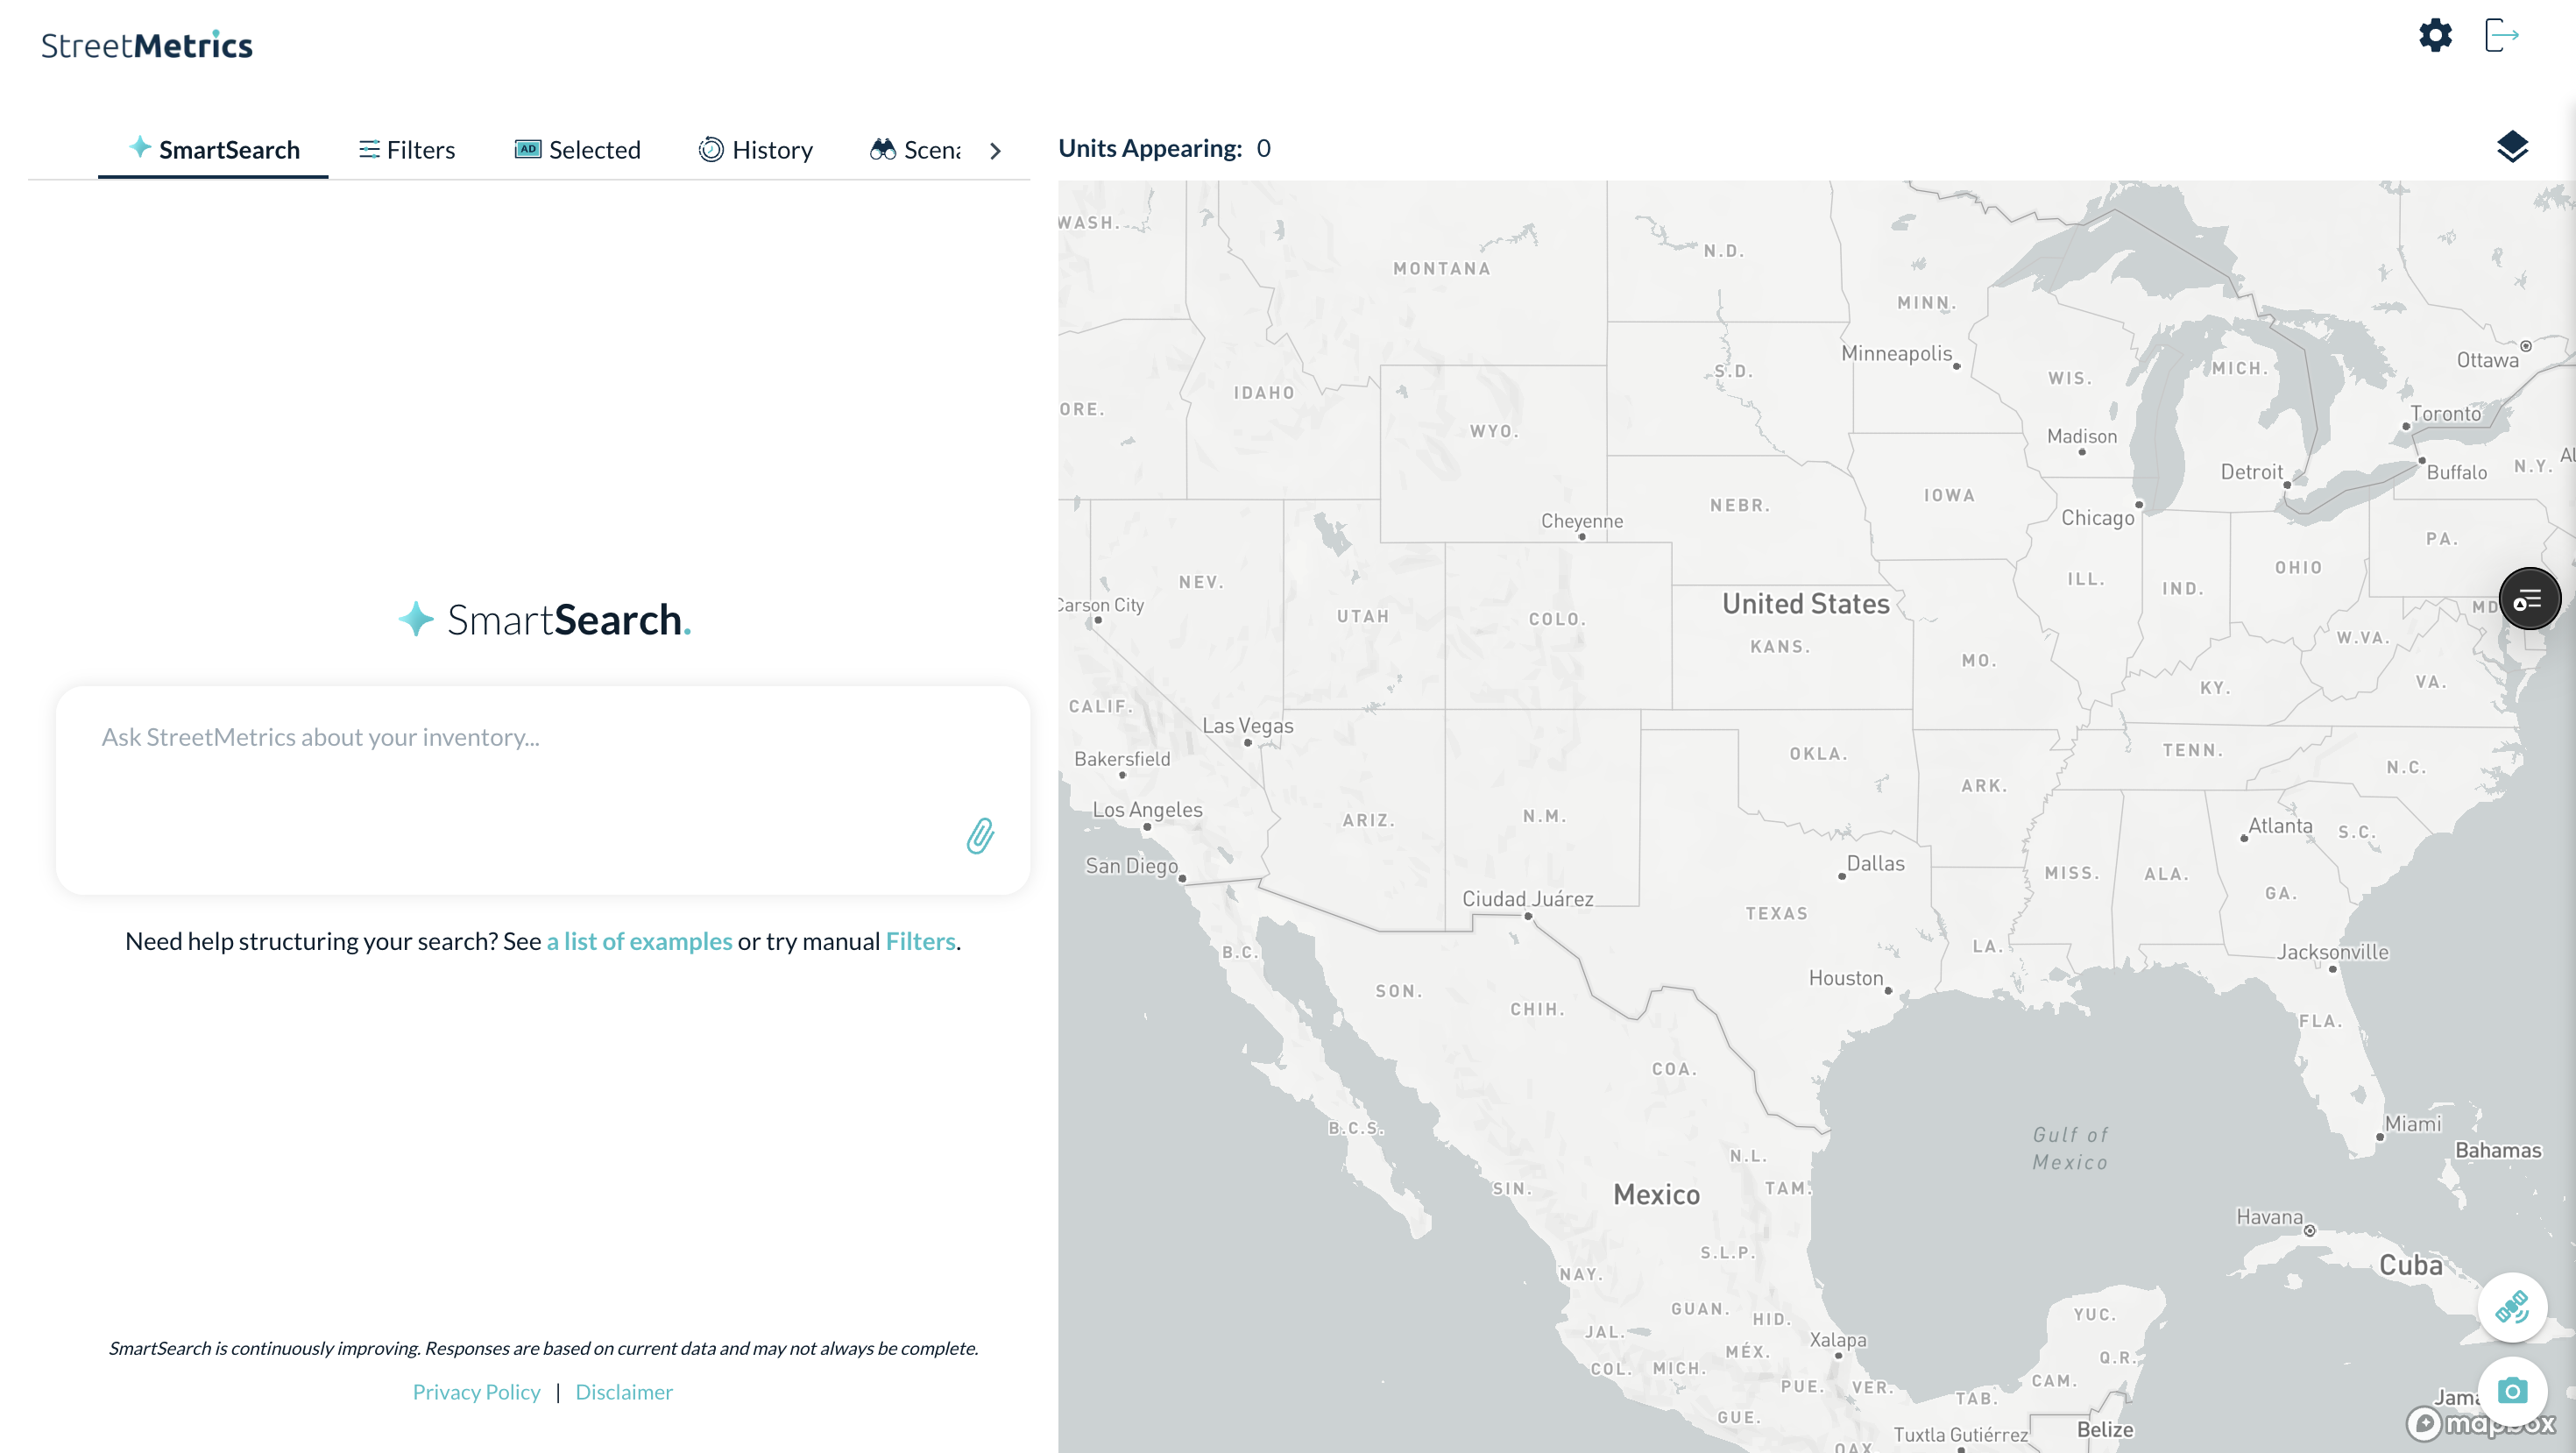Click the Mexico country label
The height and width of the screenshot is (1453, 2576).
tap(1656, 1195)
